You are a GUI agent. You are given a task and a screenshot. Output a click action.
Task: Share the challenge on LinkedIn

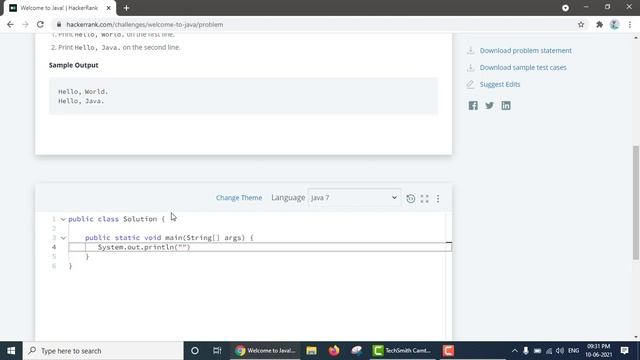point(506,106)
